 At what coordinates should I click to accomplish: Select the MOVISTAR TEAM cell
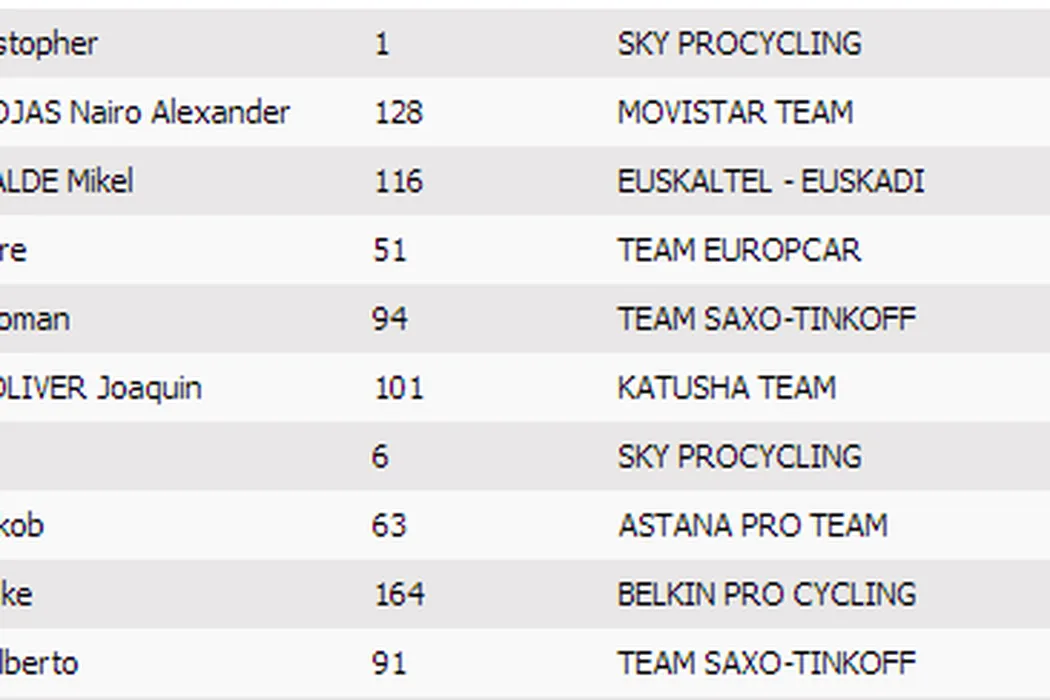(x=735, y=112)
